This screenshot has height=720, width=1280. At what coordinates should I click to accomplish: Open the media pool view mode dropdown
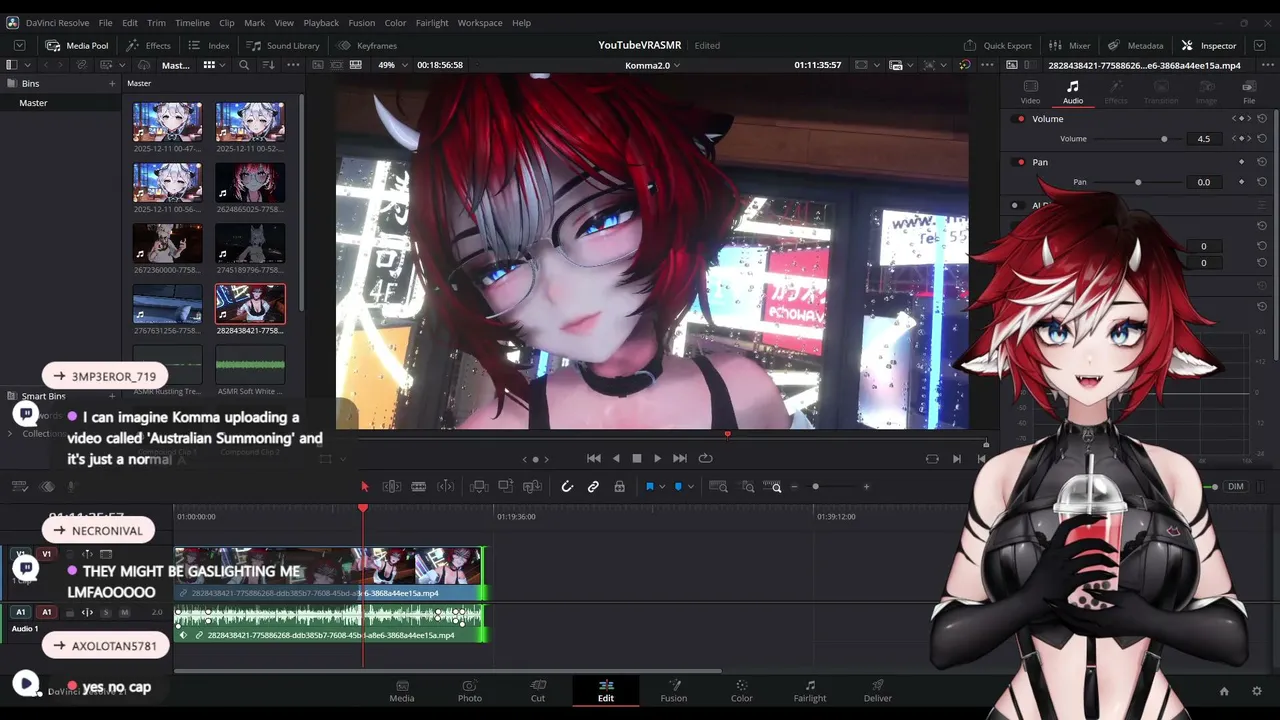[x=214, y=65]
